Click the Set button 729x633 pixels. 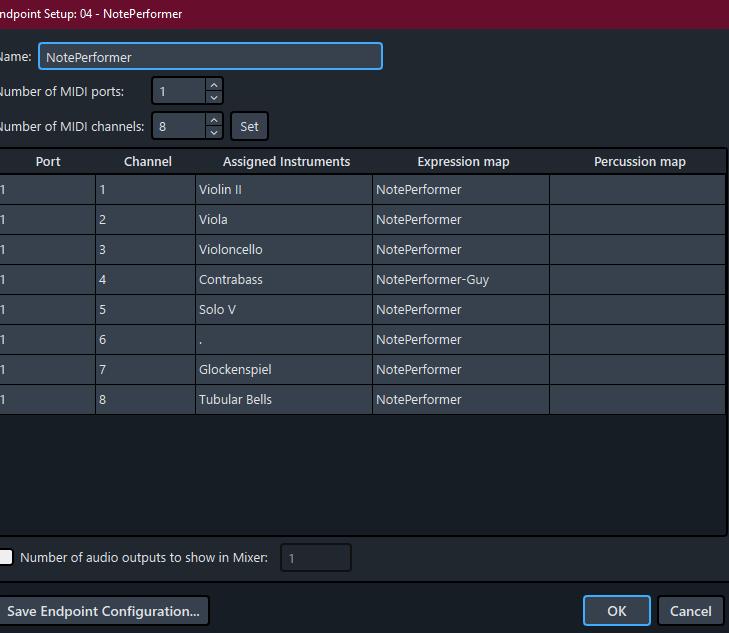click(x=249, y=126)
